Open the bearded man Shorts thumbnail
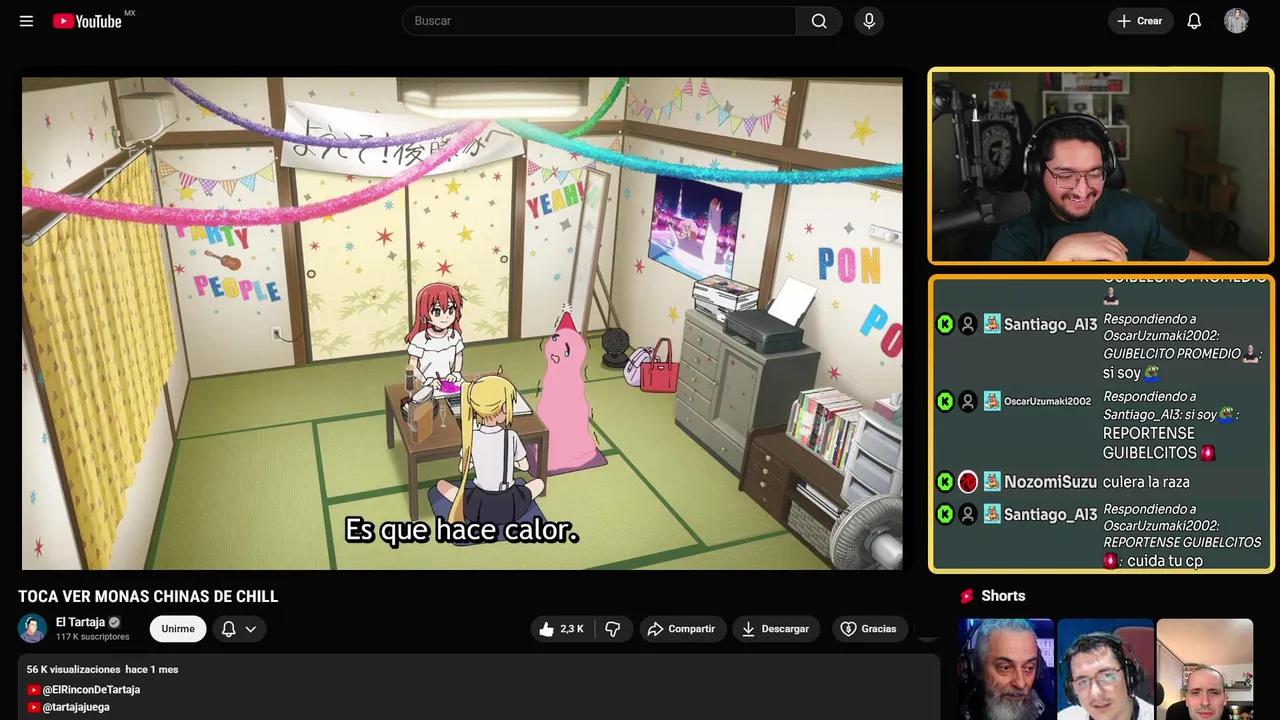The width and height of the screenshot is (1280, 720). coord(1006,669)
